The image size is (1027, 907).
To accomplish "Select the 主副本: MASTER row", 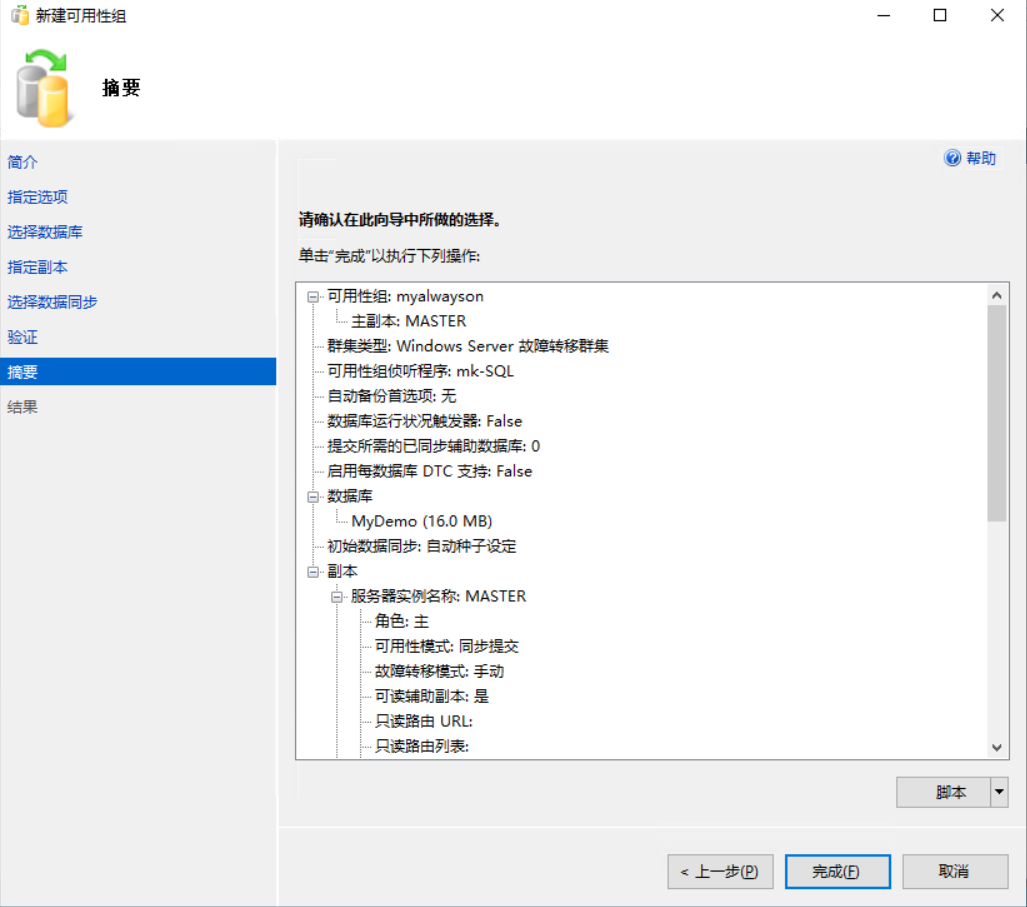I will coord(409,322).
